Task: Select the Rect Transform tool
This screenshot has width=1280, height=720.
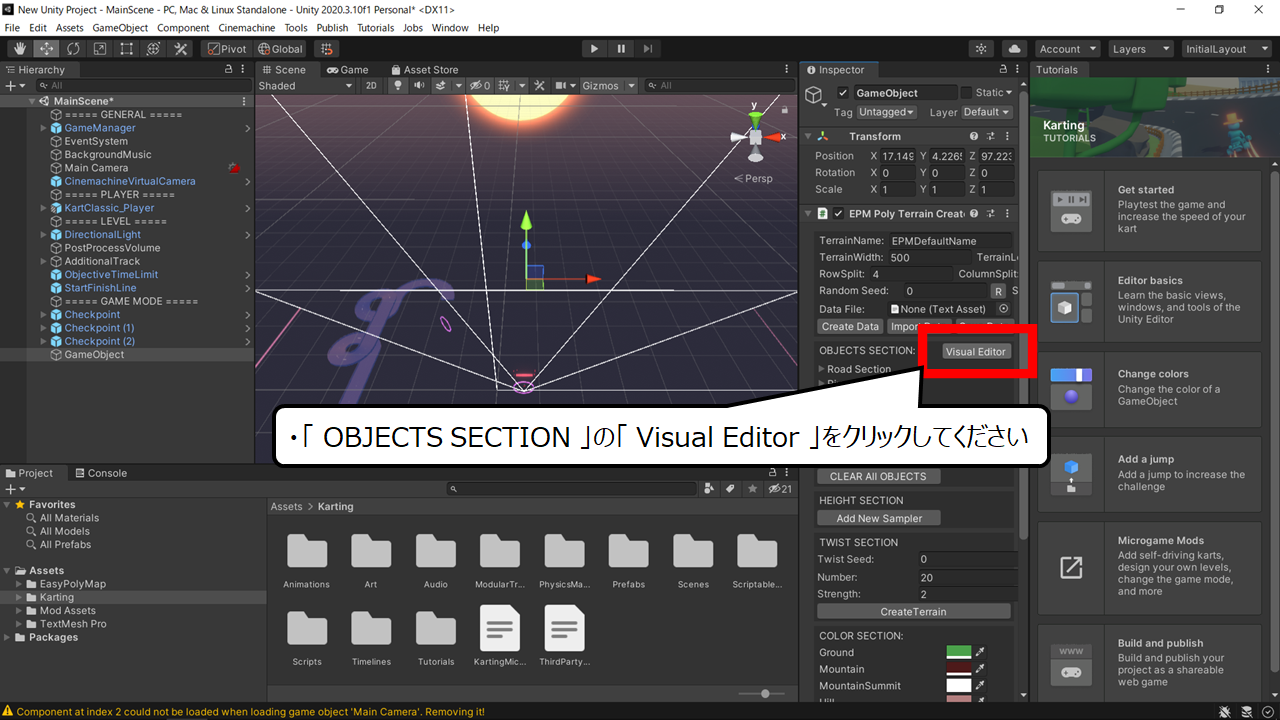Action: click(127, 49)
